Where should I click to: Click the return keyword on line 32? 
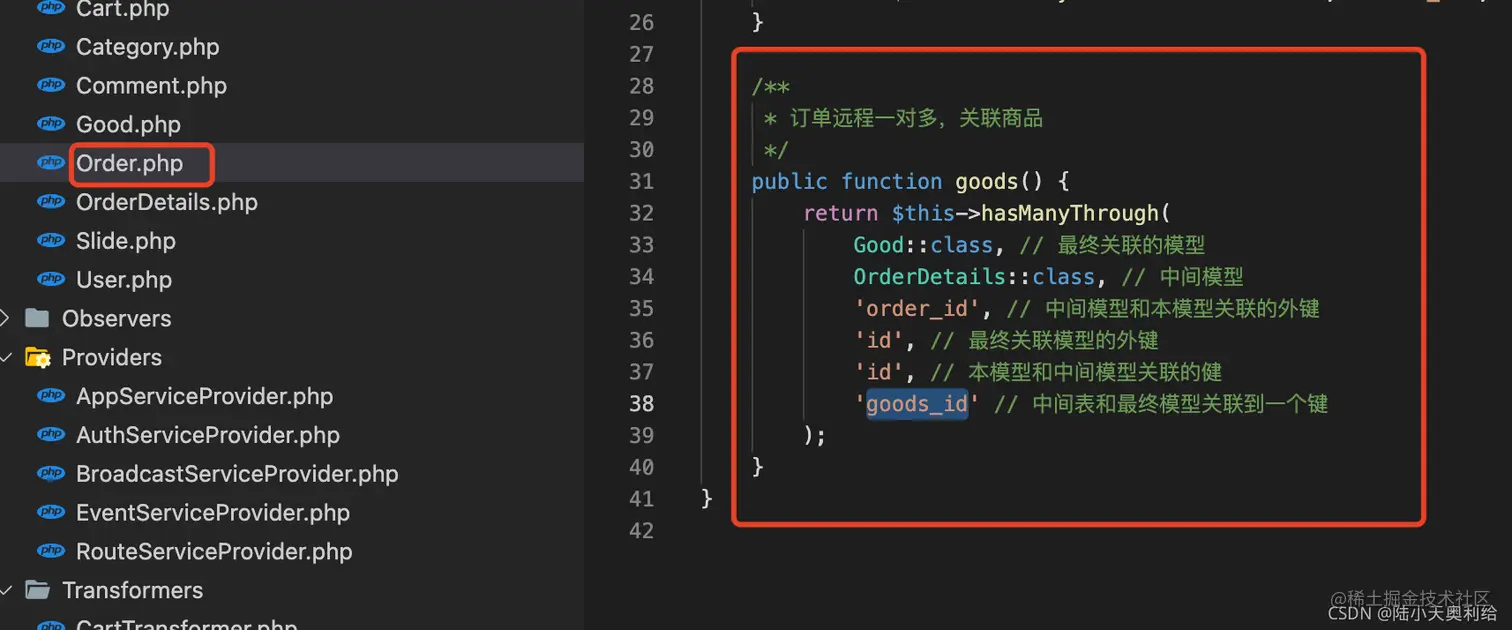841,213
